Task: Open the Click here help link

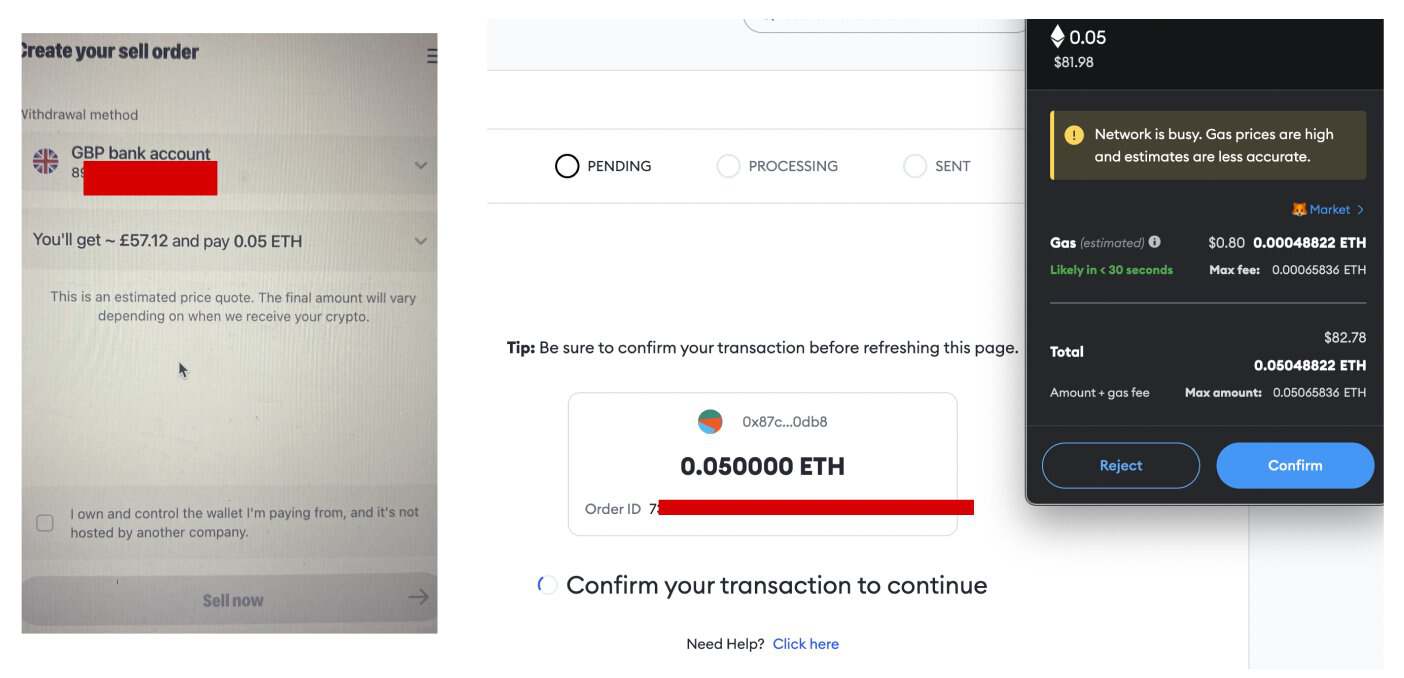Action: [x=805, y=643]
